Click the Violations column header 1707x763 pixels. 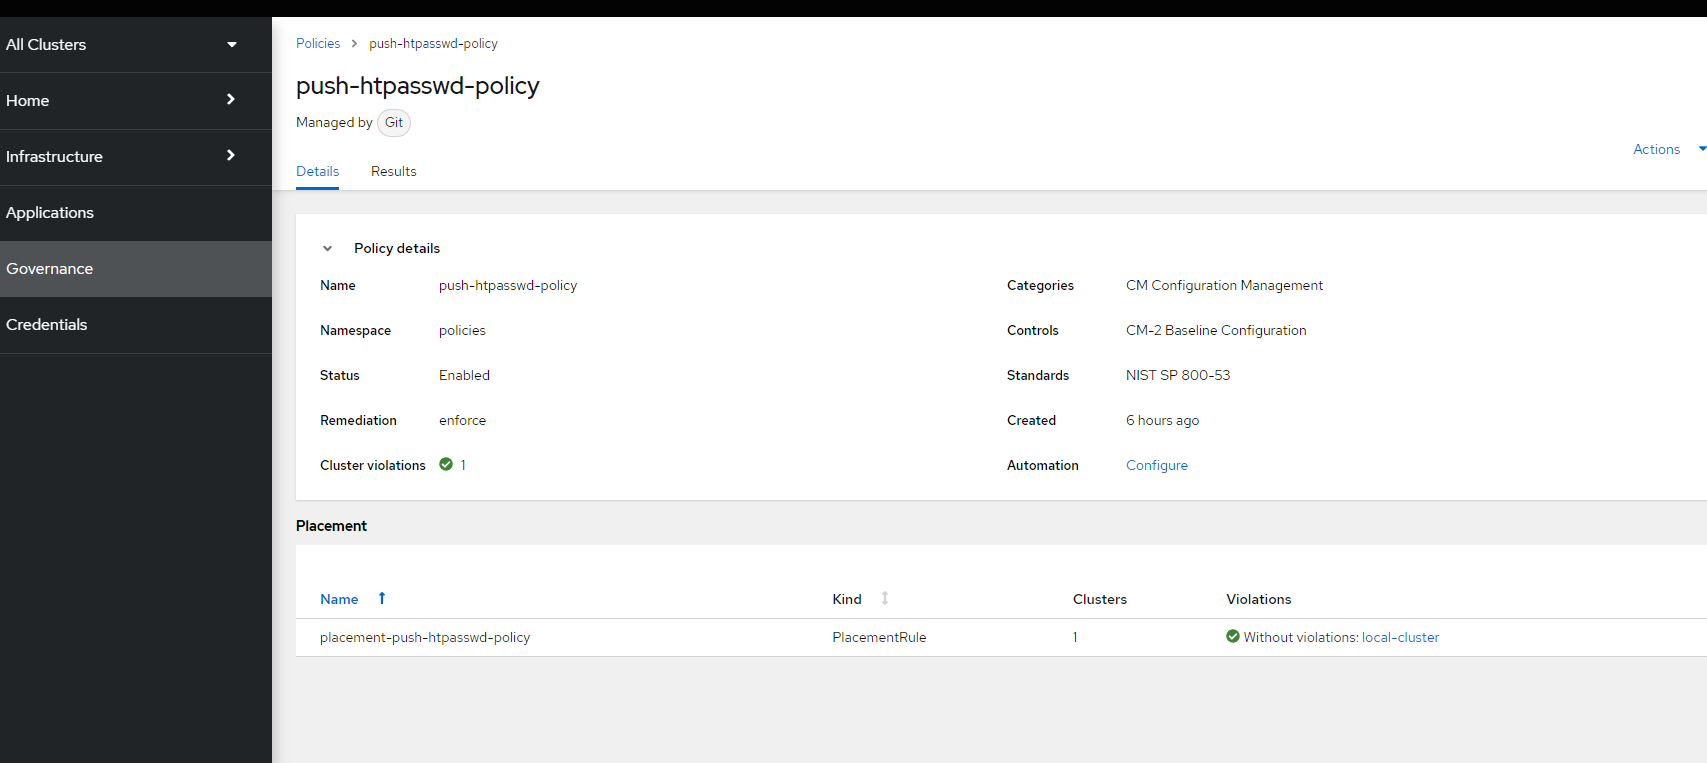click(1259, 599)
